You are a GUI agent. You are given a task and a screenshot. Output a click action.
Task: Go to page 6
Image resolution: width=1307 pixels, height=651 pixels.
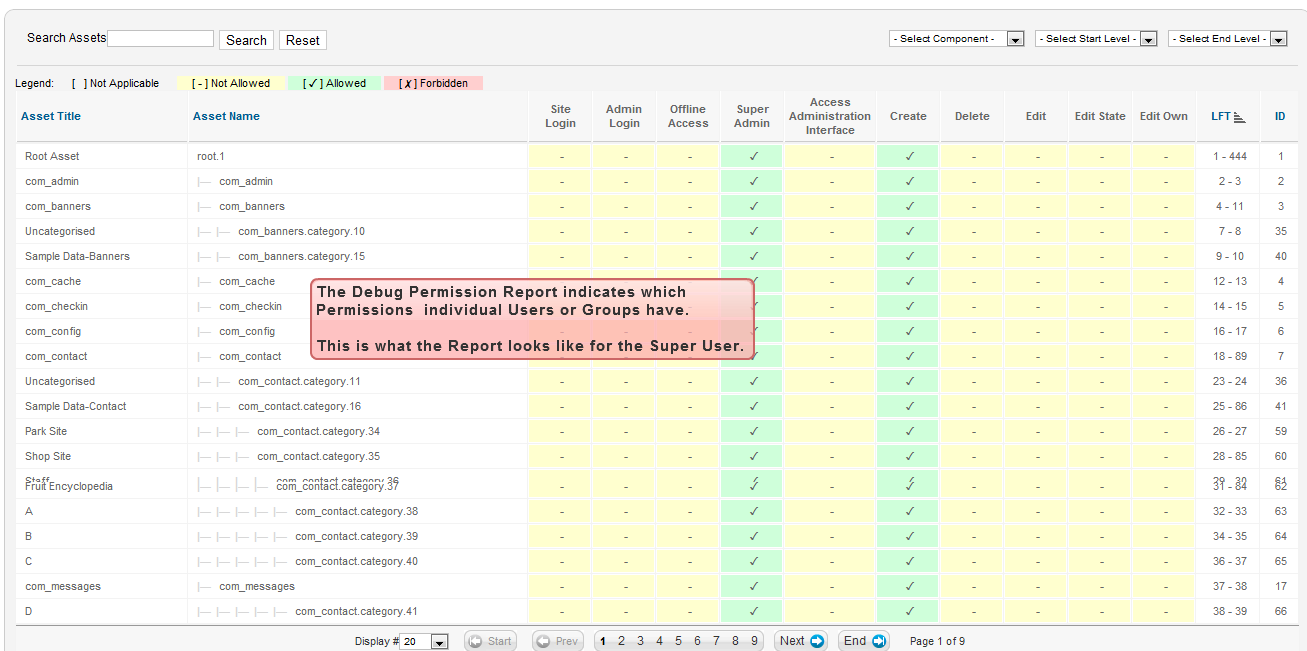coord(697,641)
